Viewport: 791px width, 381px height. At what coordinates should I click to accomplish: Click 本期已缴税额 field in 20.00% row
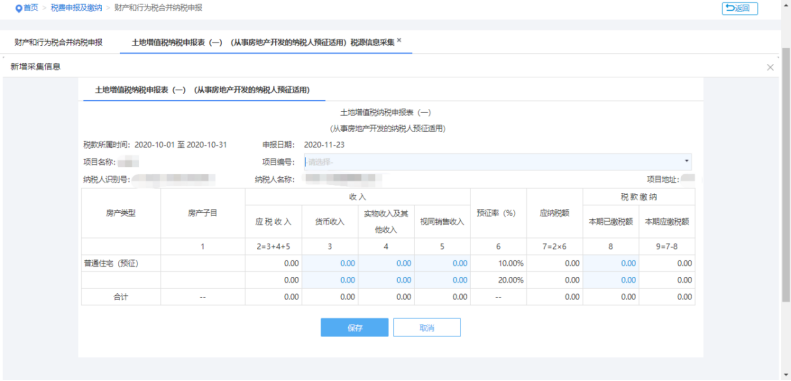(x=611, y=280)
